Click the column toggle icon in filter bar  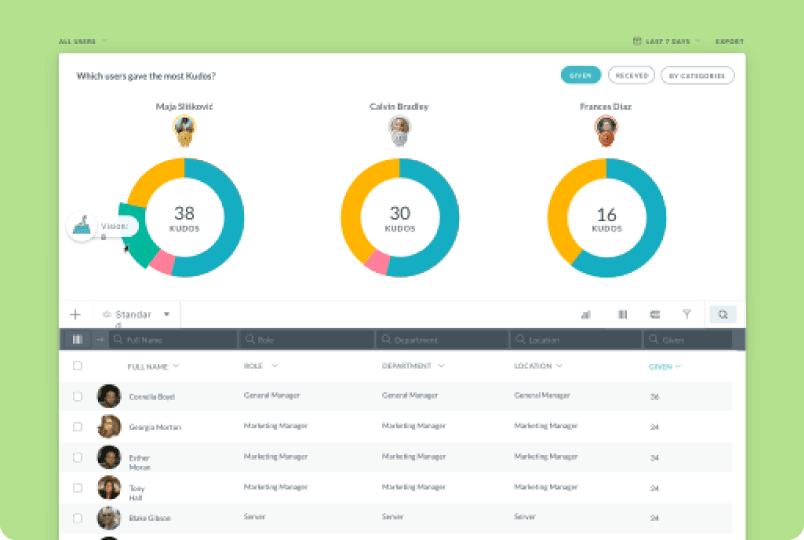coord(78,340)
